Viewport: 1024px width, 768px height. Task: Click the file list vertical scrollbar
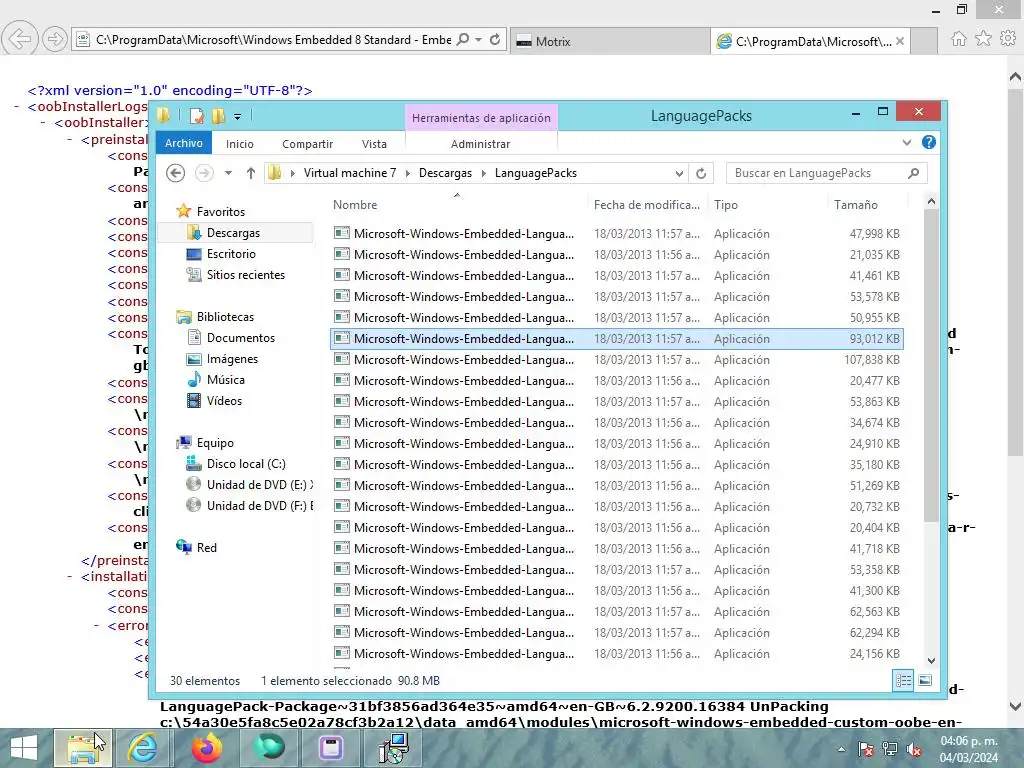pyautogui.click(x=931, y=366)
